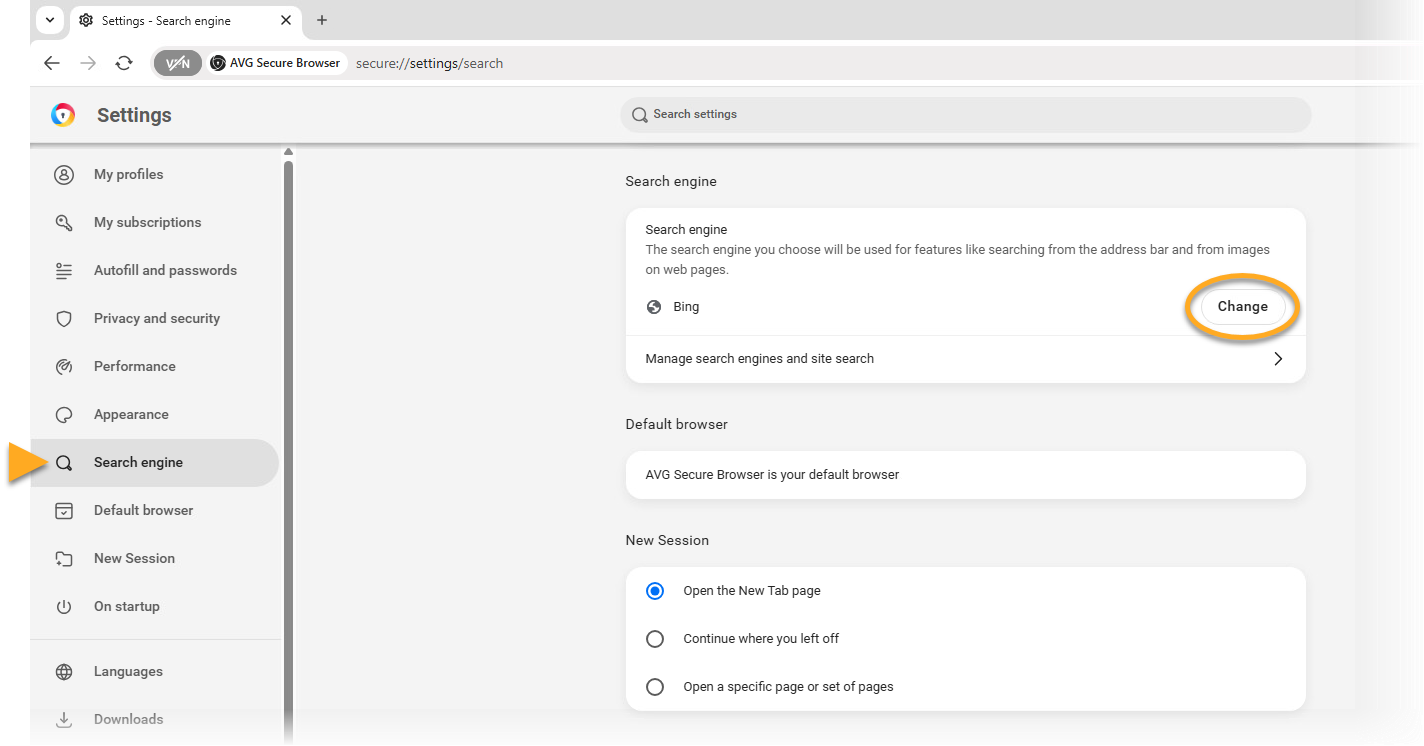
Task: Click the browser reload icon
Action: [124, 63]
